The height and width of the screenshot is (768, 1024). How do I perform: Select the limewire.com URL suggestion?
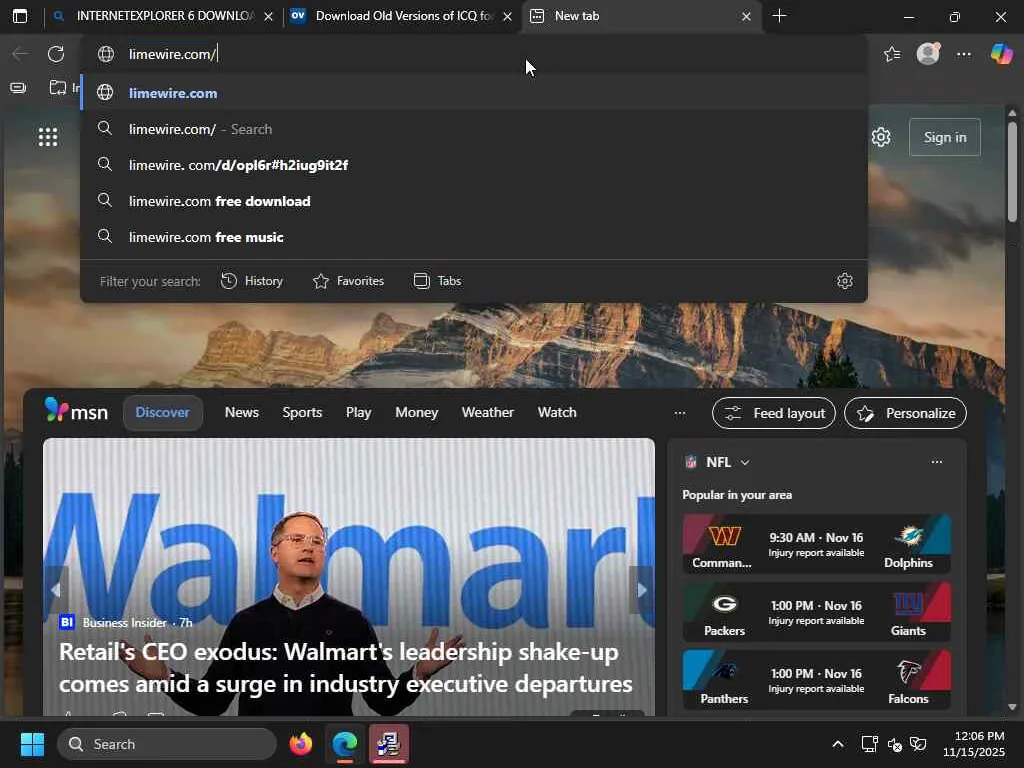tap(474, 93)
